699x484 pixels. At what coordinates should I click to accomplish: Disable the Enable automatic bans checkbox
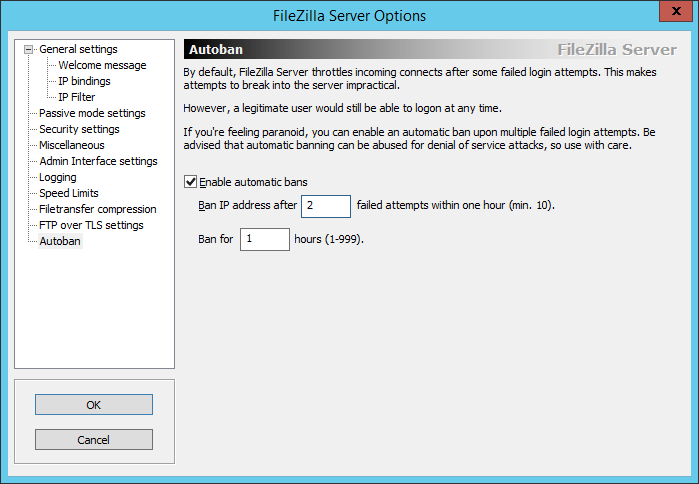click(x=190, y=182)
